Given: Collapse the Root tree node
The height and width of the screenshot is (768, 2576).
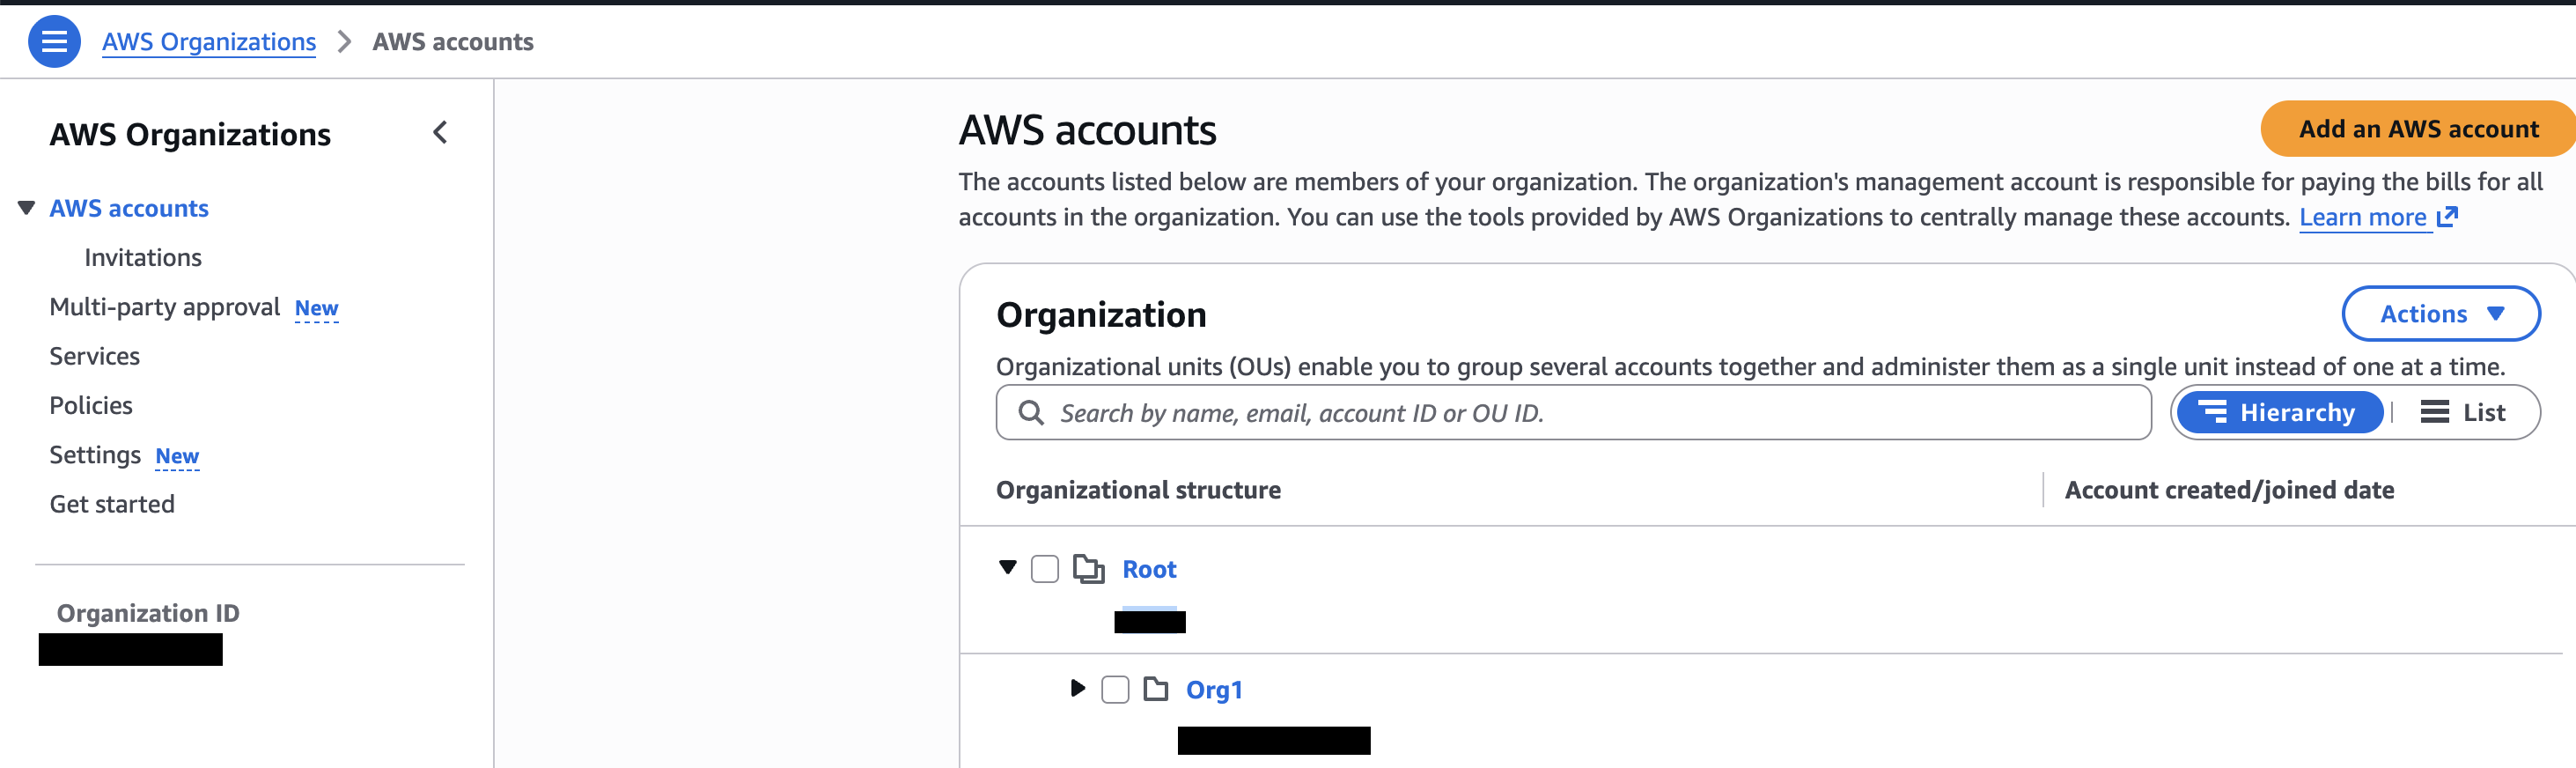Looking at the screenshot, I should pyautogui.click(x=1008, y=568).
